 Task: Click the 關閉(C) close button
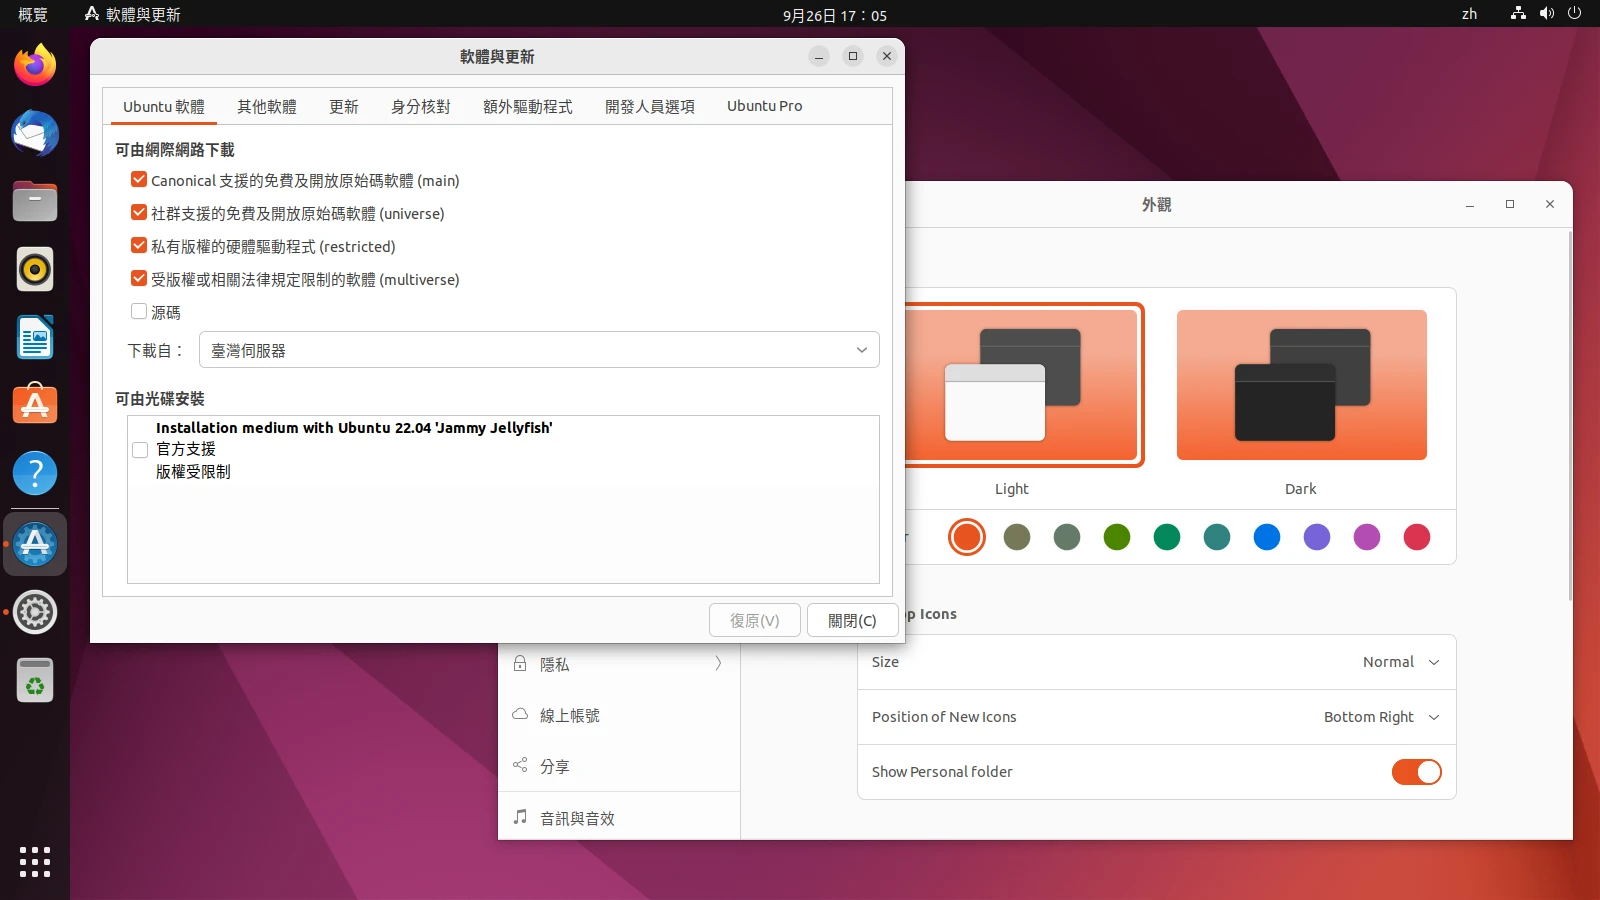coord(852,620)
